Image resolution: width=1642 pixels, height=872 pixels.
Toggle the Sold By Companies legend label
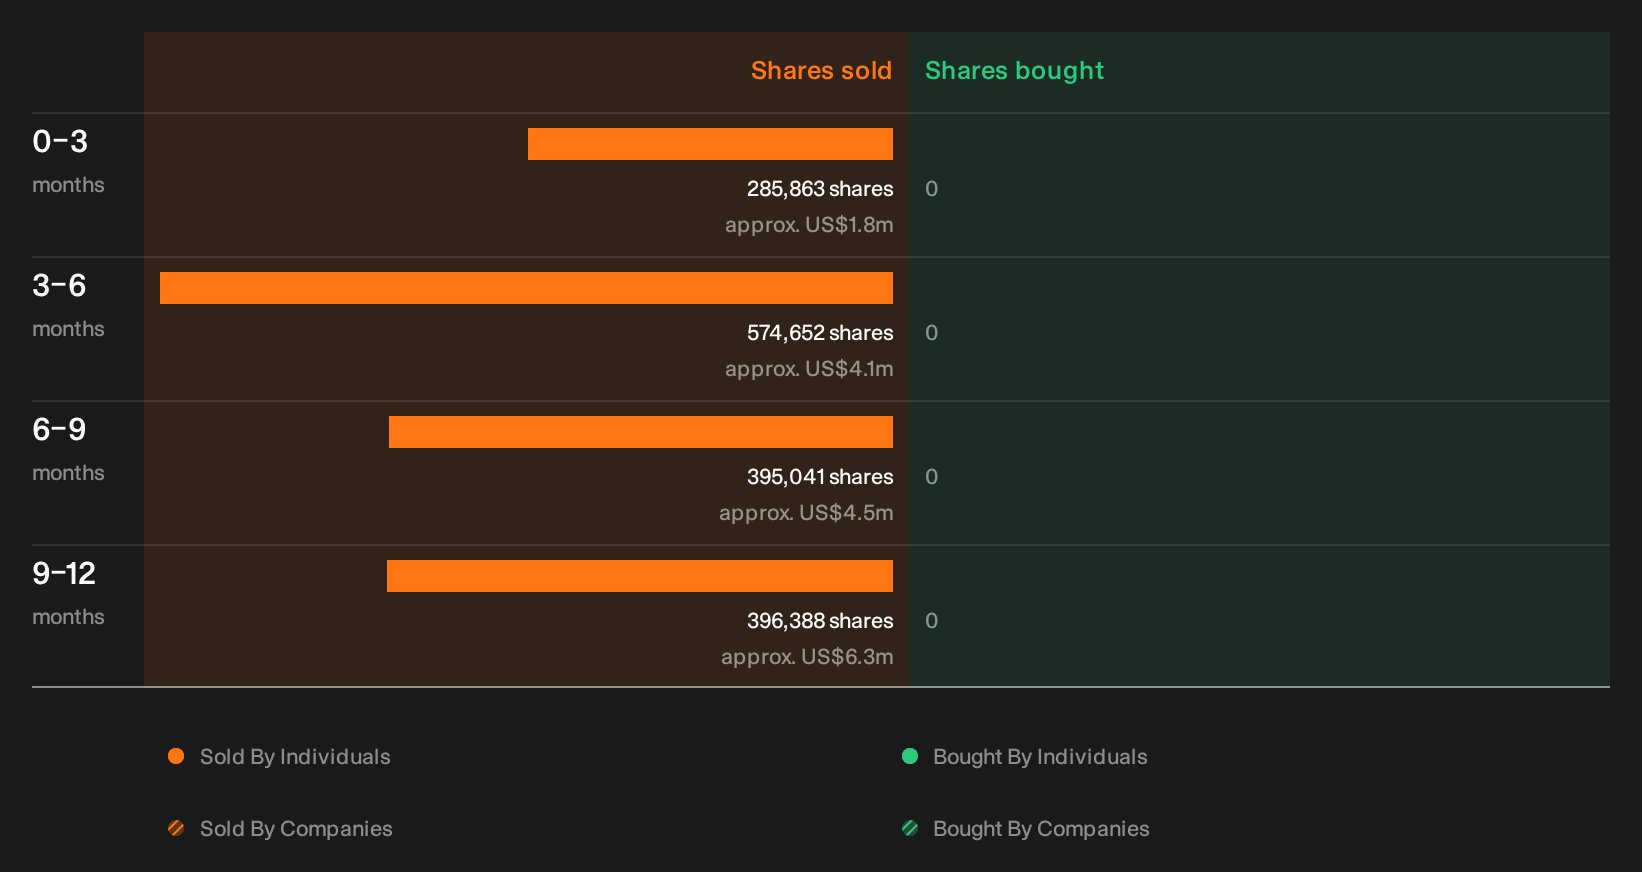coord(296,829)
